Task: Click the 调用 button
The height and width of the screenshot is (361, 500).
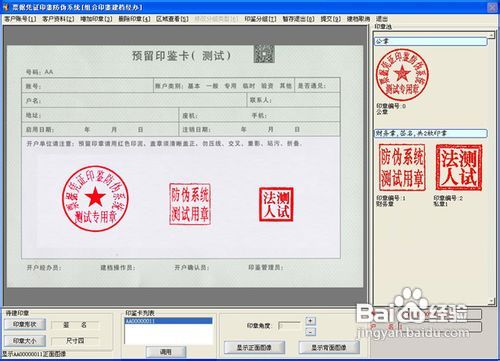Action: click(166, 352)
